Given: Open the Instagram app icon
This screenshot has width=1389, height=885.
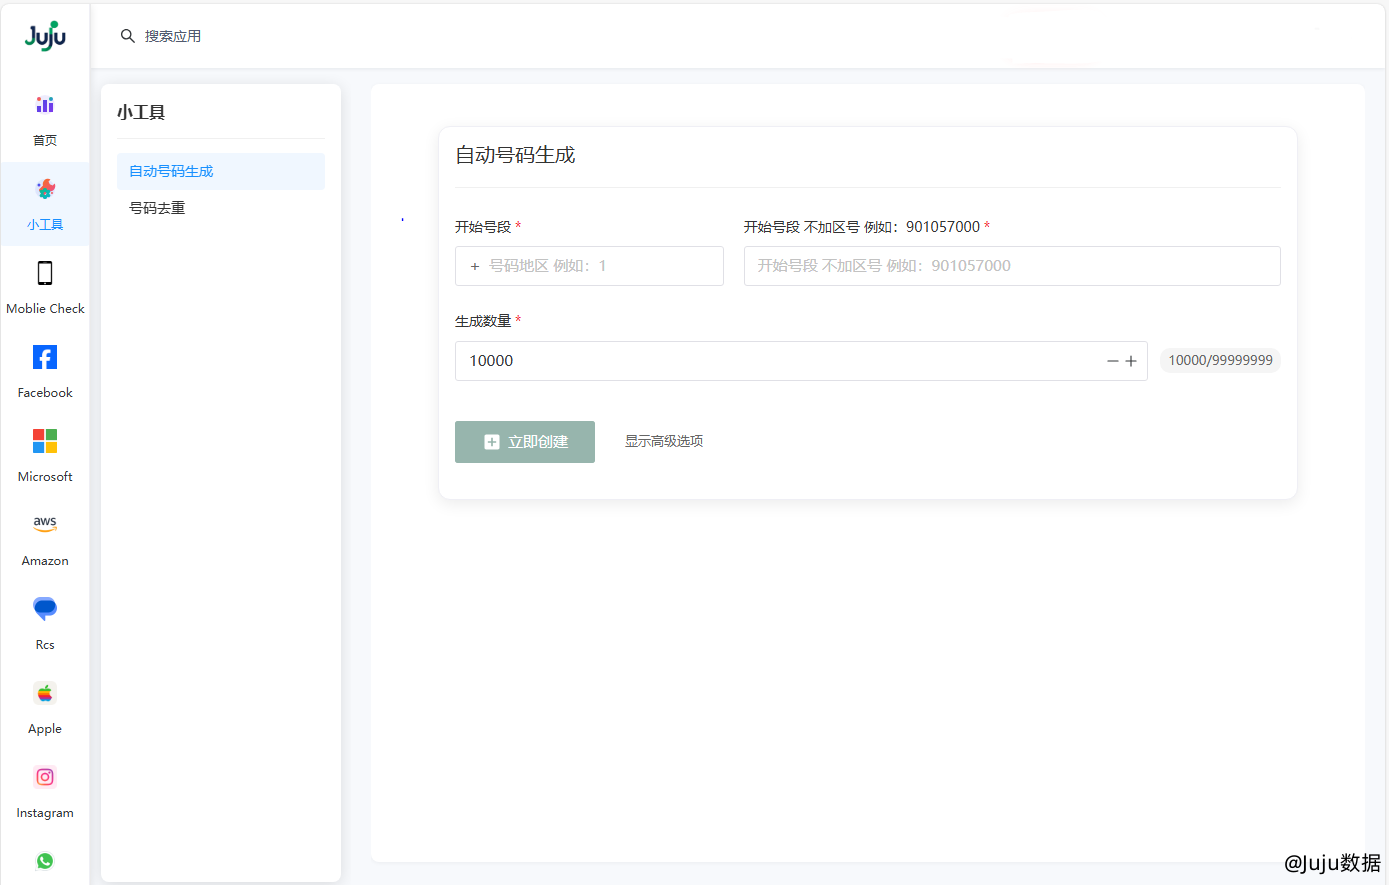Looking at the screenshot, I should 45,777.
